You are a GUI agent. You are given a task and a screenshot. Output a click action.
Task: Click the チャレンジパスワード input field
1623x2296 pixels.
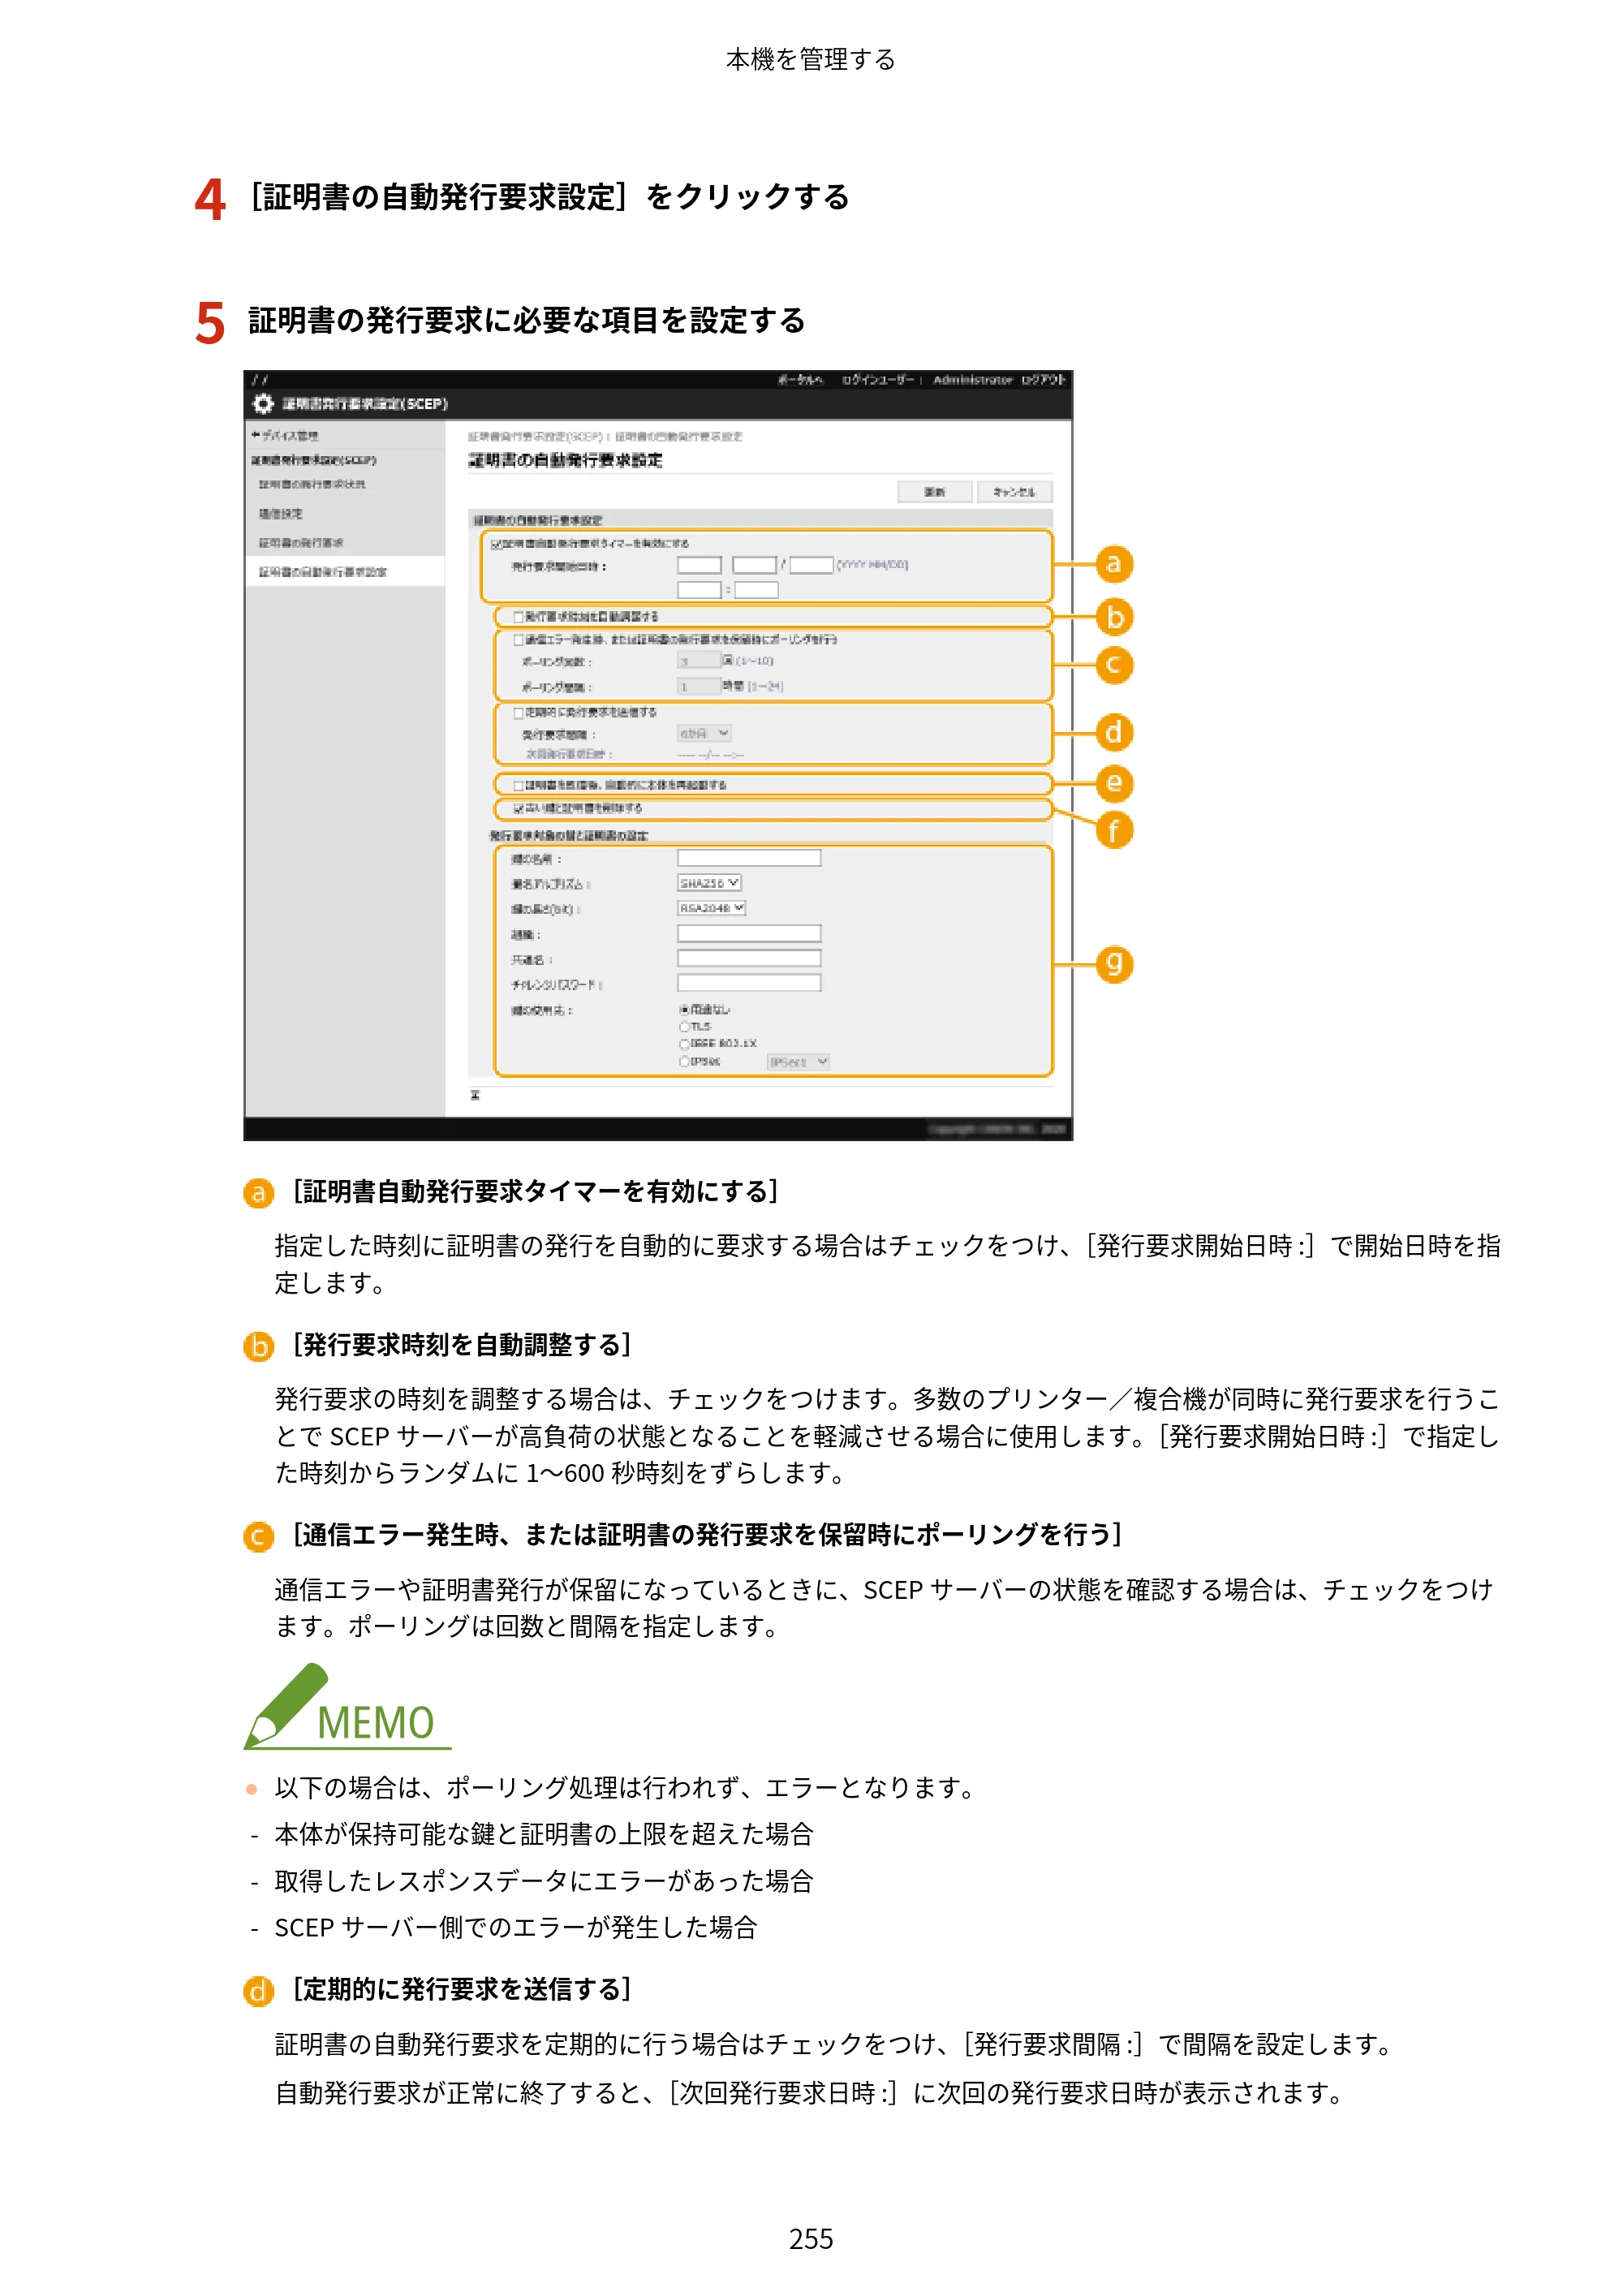749,983
